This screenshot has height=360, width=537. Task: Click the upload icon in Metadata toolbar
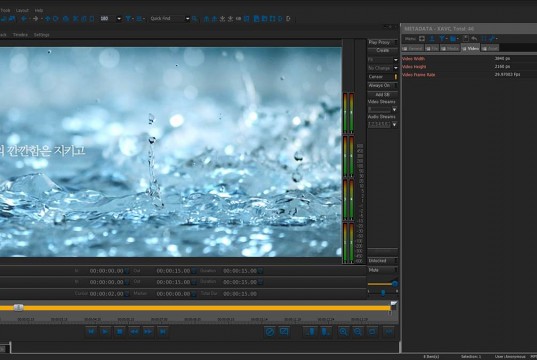432,39
